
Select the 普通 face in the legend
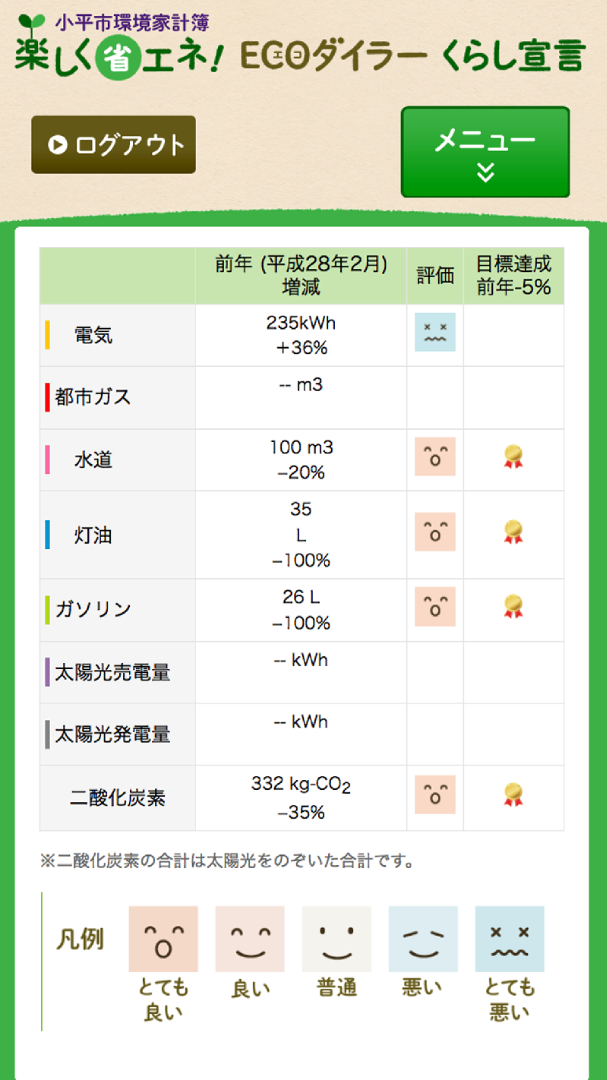pos(337,938)
